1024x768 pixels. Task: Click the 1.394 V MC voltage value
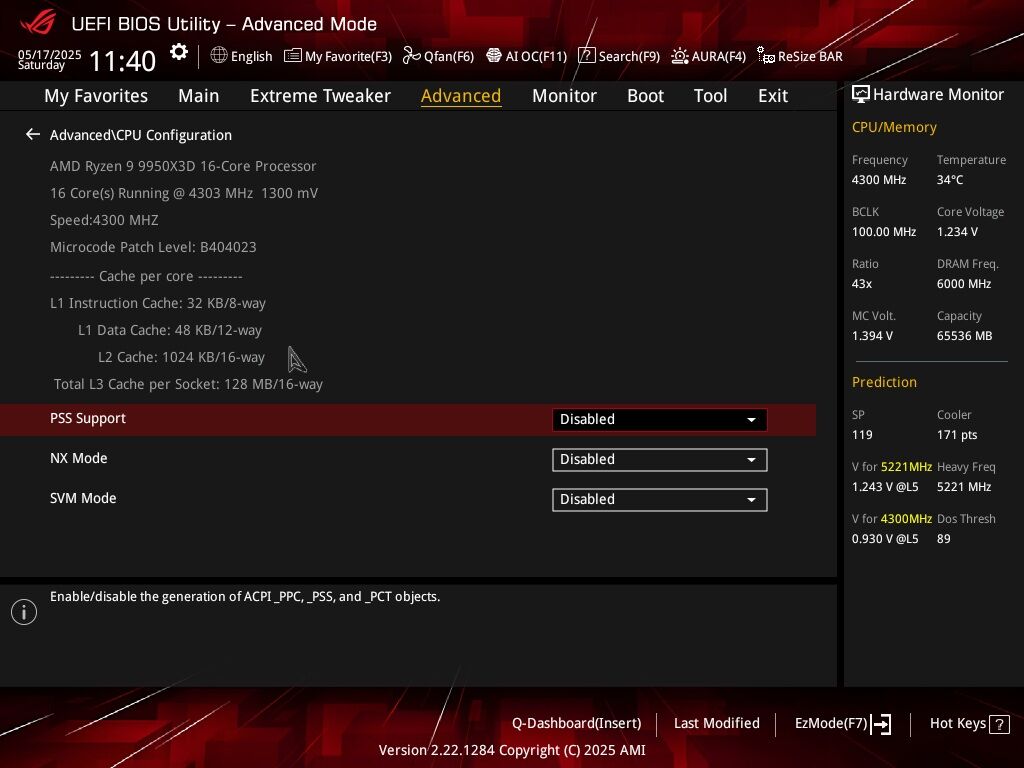[872, 336]
